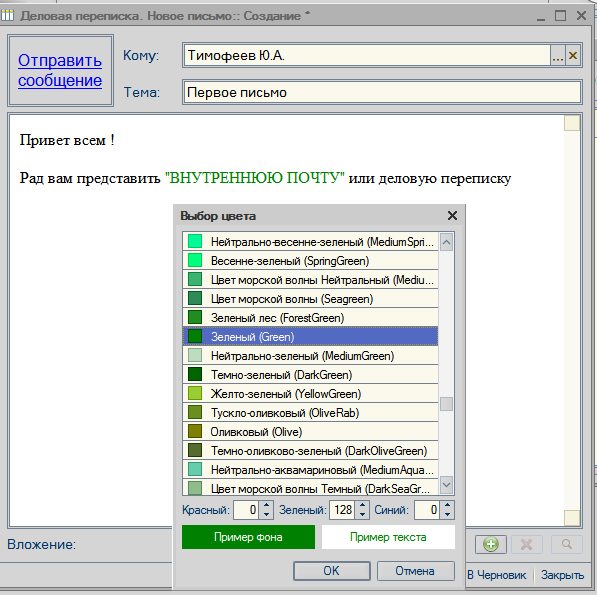Confirm color with the OK button
This screenshot has width=597, height=595.
(x=332, y=571)
